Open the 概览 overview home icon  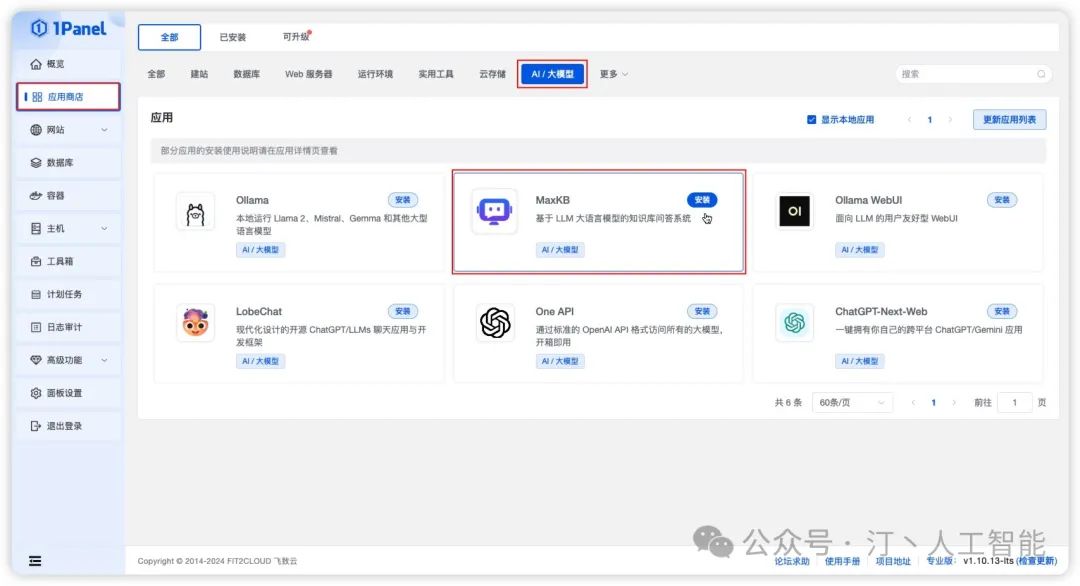click(36, 64)
